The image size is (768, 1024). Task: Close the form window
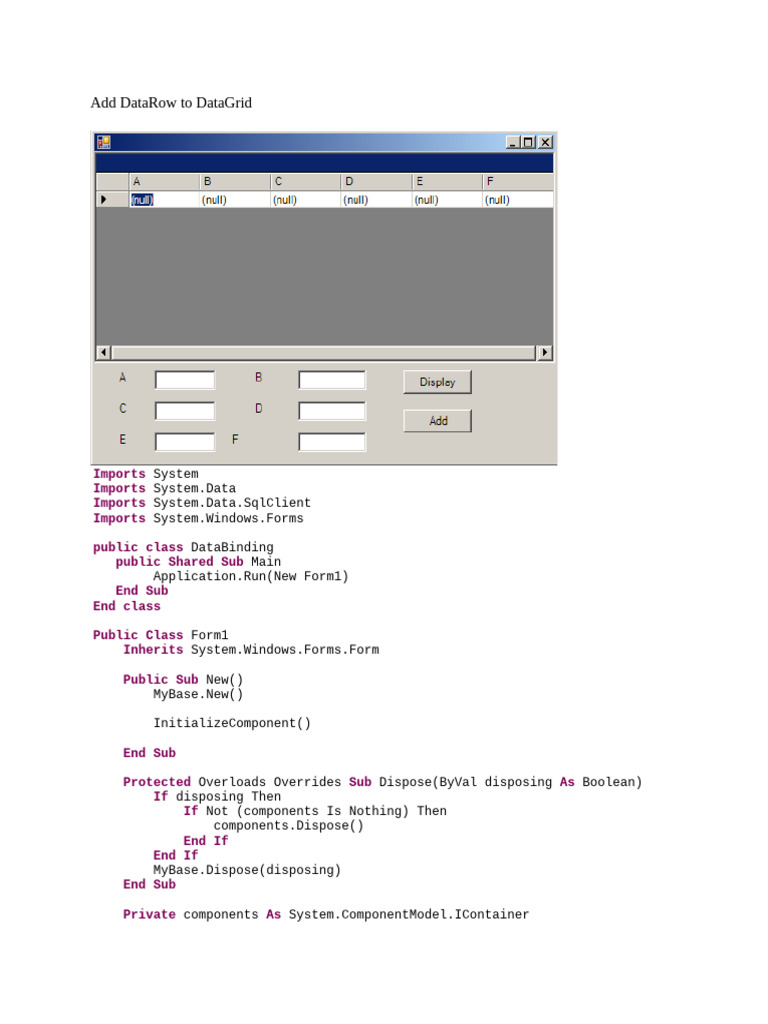click(545, 142)
